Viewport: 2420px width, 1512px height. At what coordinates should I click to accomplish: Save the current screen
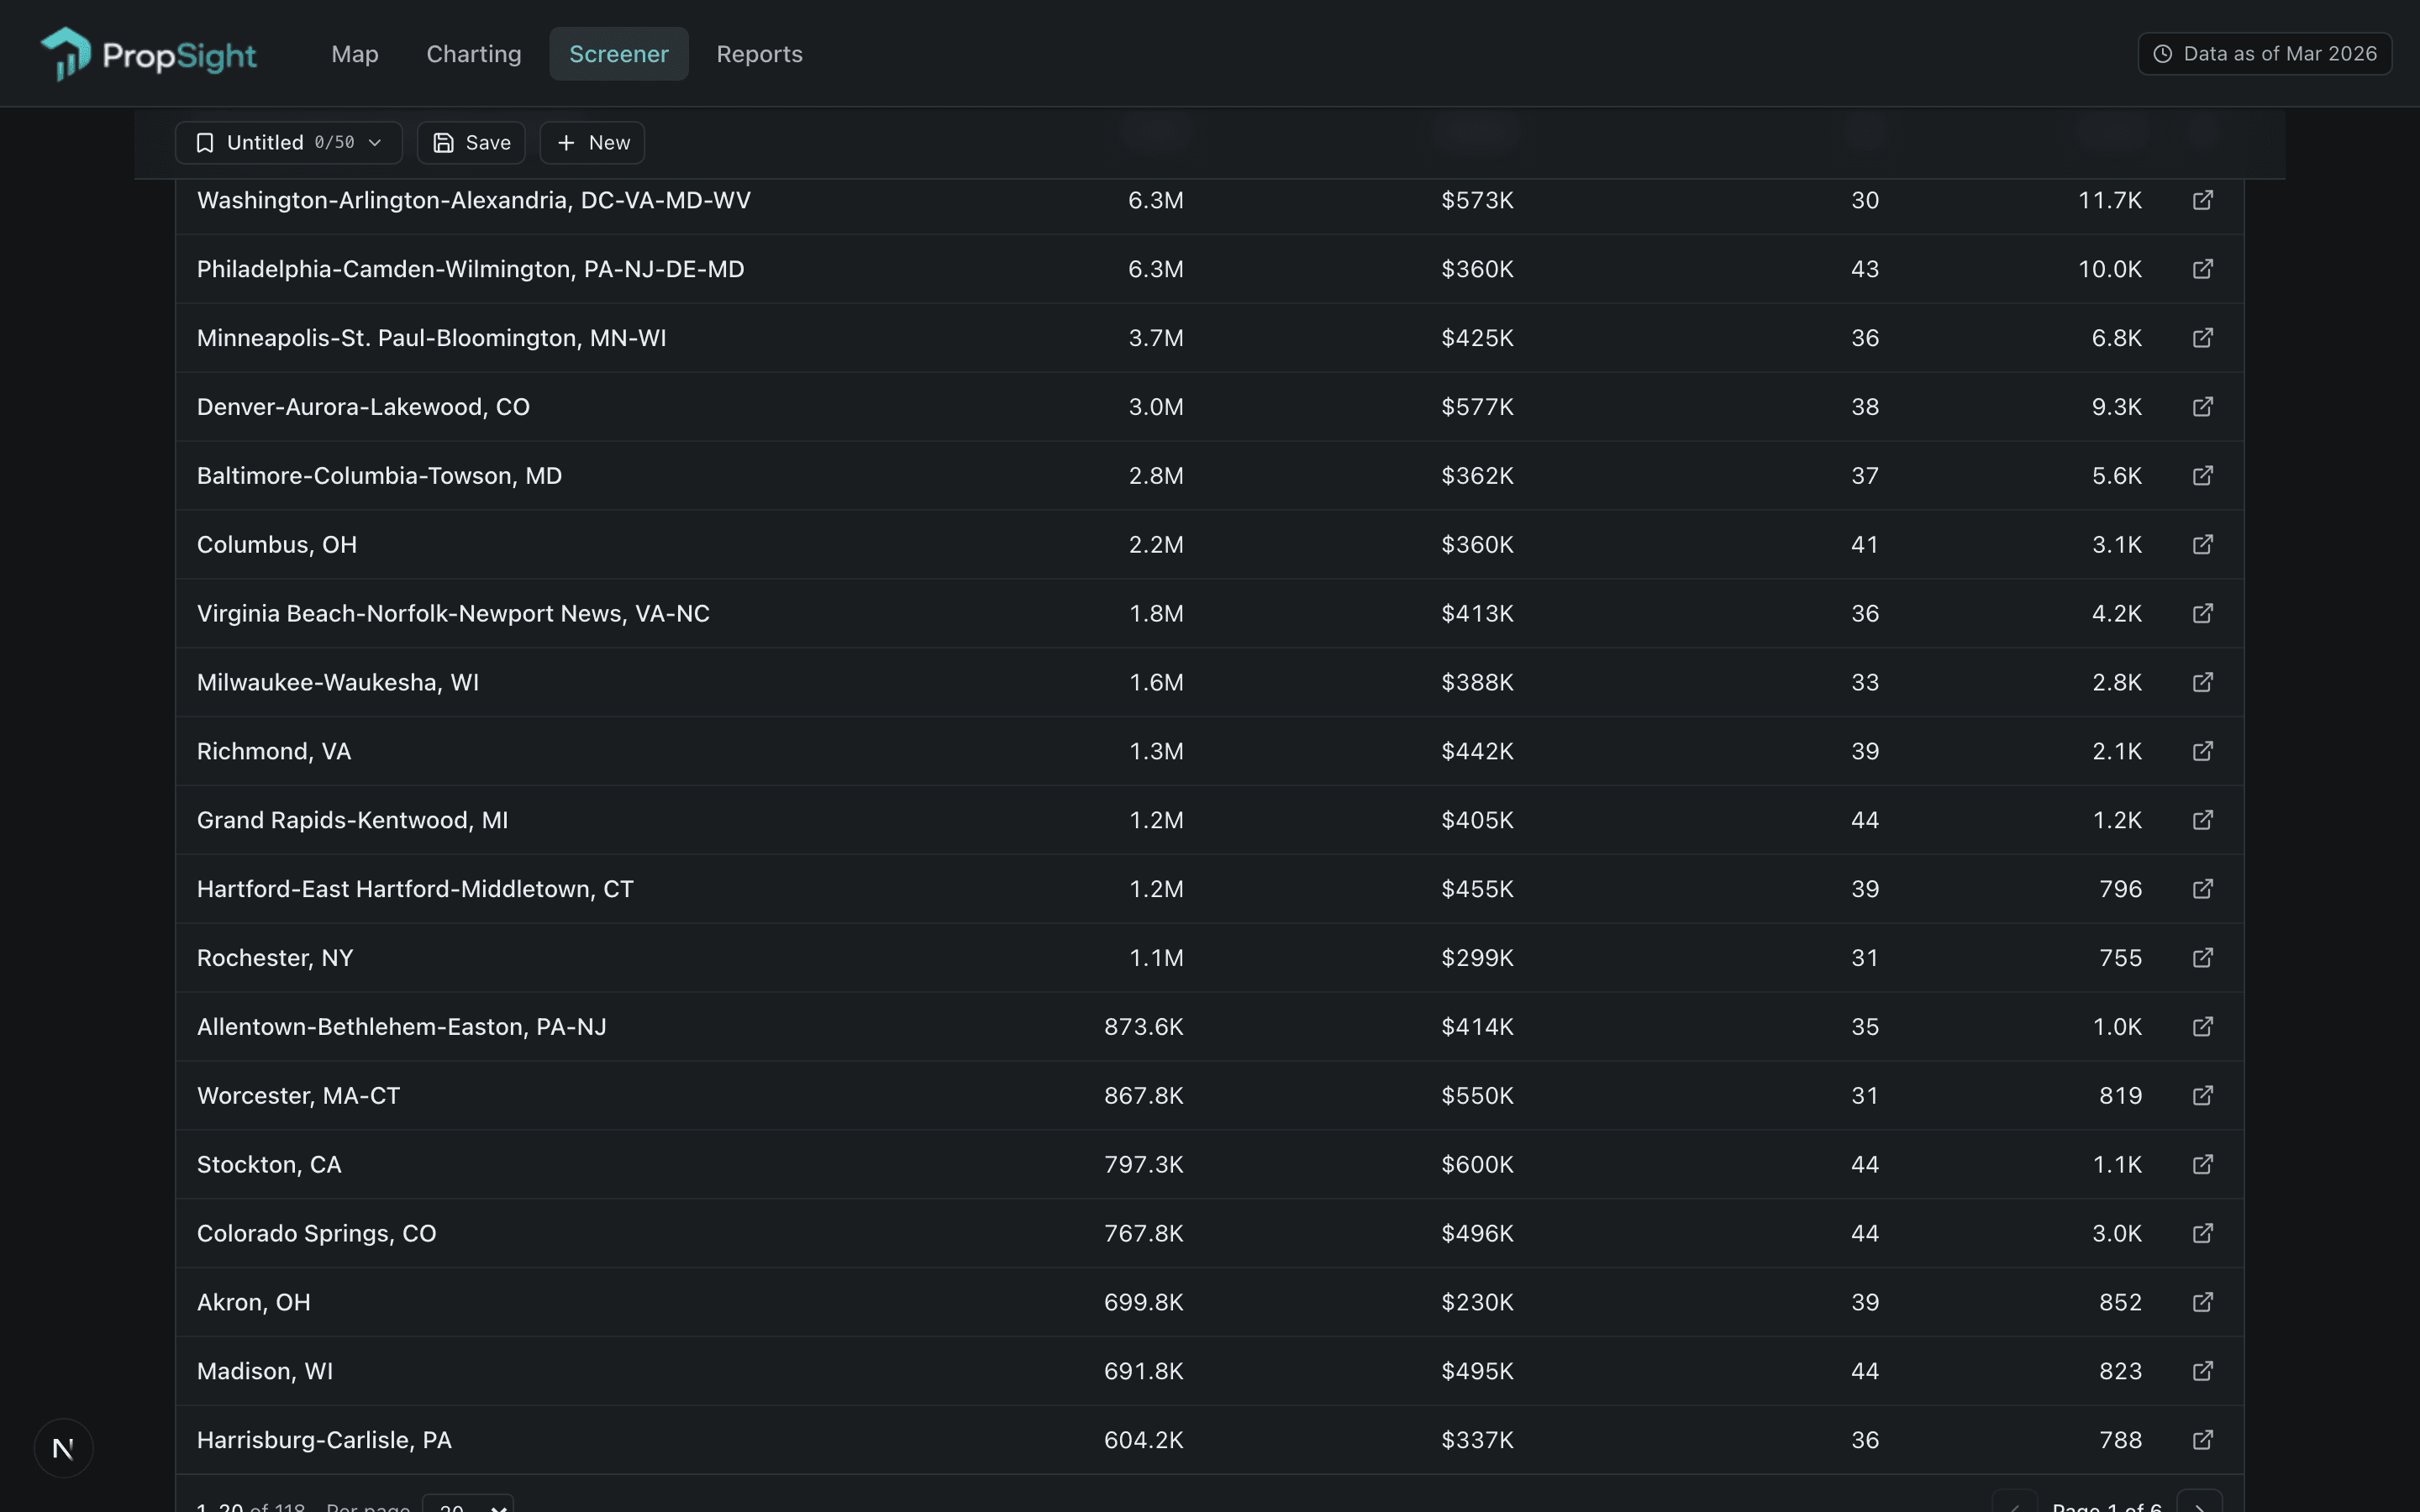pos(471,143)
